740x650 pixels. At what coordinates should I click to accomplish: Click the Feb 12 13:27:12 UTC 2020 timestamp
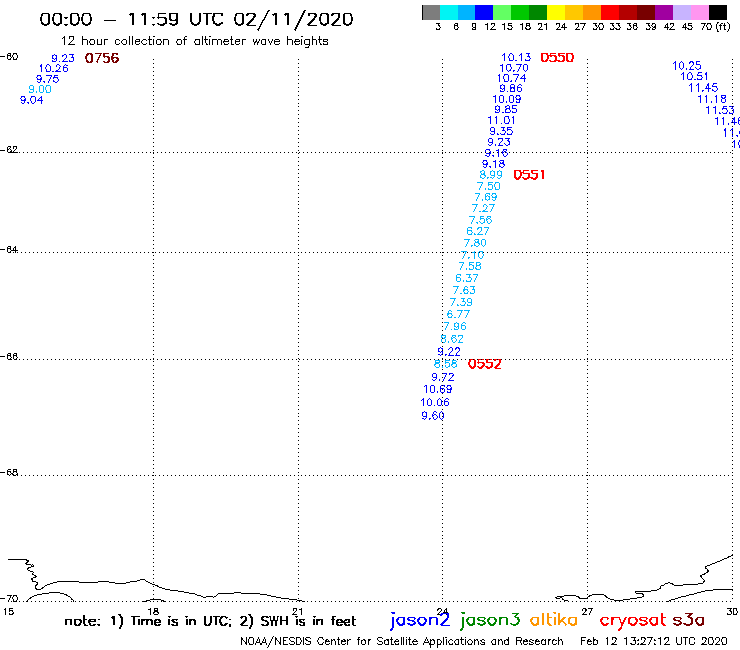point(654,641)
